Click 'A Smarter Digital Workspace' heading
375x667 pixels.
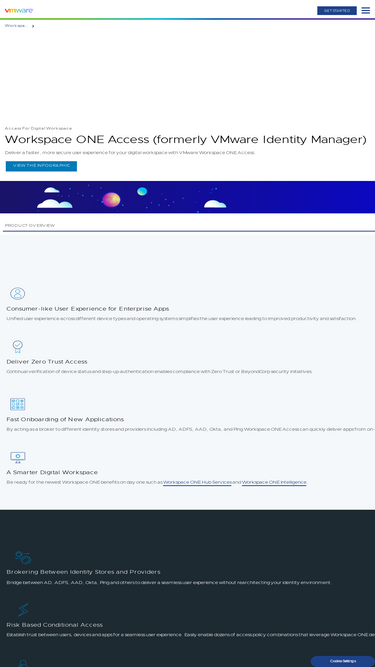click(x=52, y=472)
